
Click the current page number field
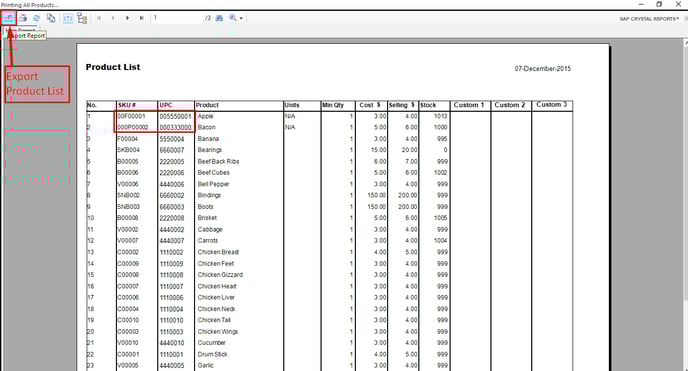click(x=177, y=18)
